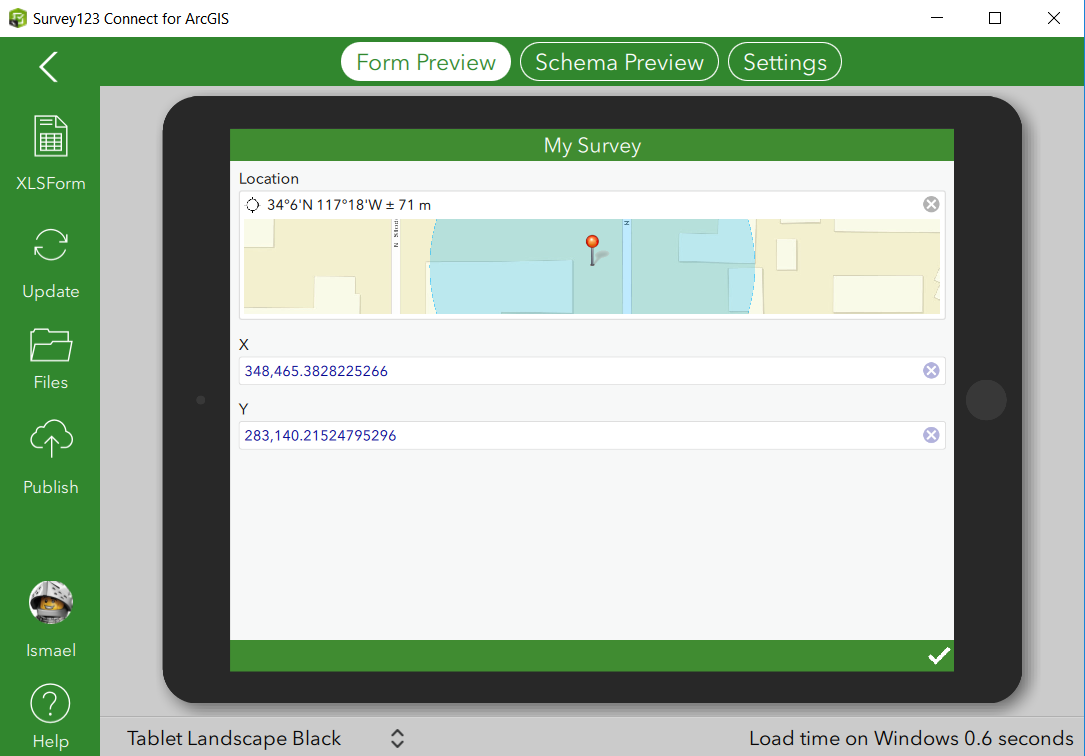This screenshot has height=756, width=1085.
Task: Click the Update refresh icon
Action: point(51,244)
